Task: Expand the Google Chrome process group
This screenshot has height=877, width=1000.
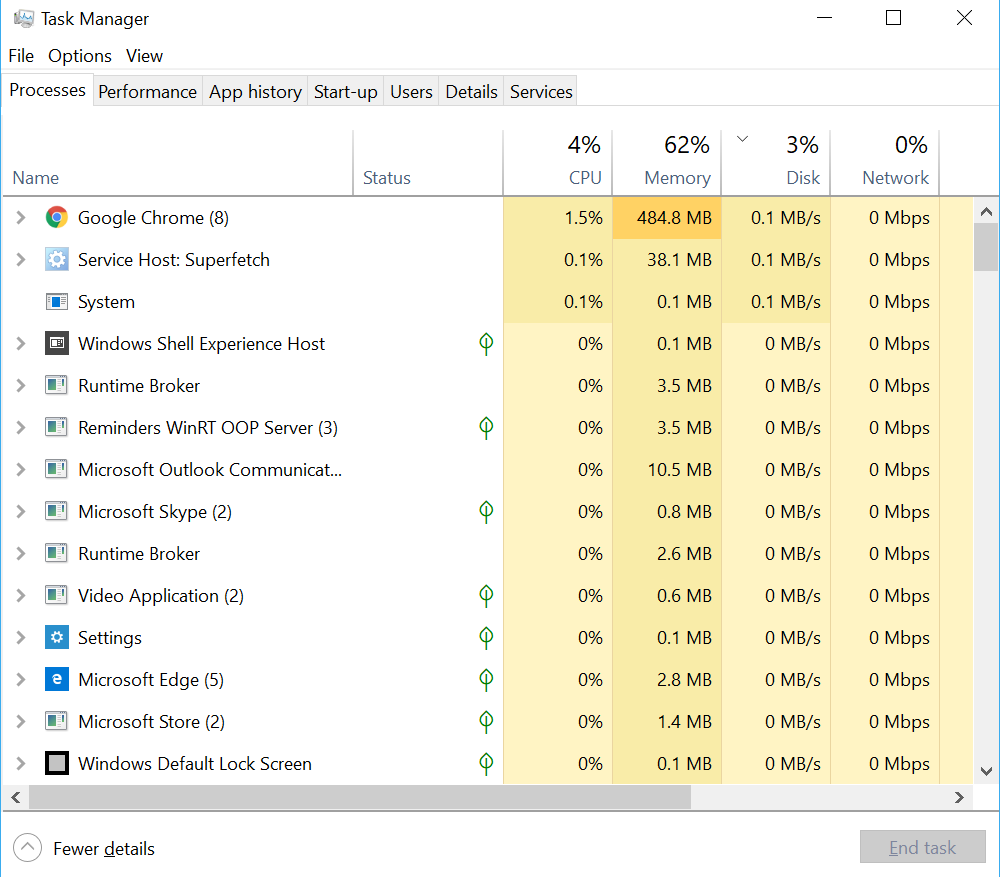Action: tap(21, 217)
